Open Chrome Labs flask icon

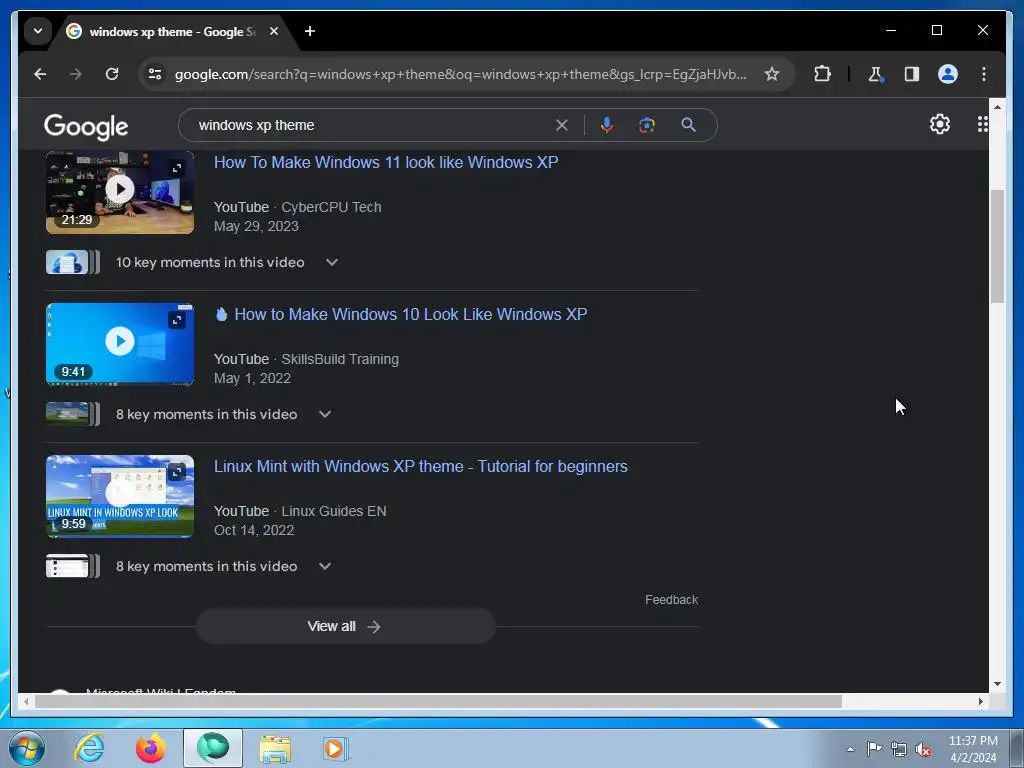pos(876,74)
